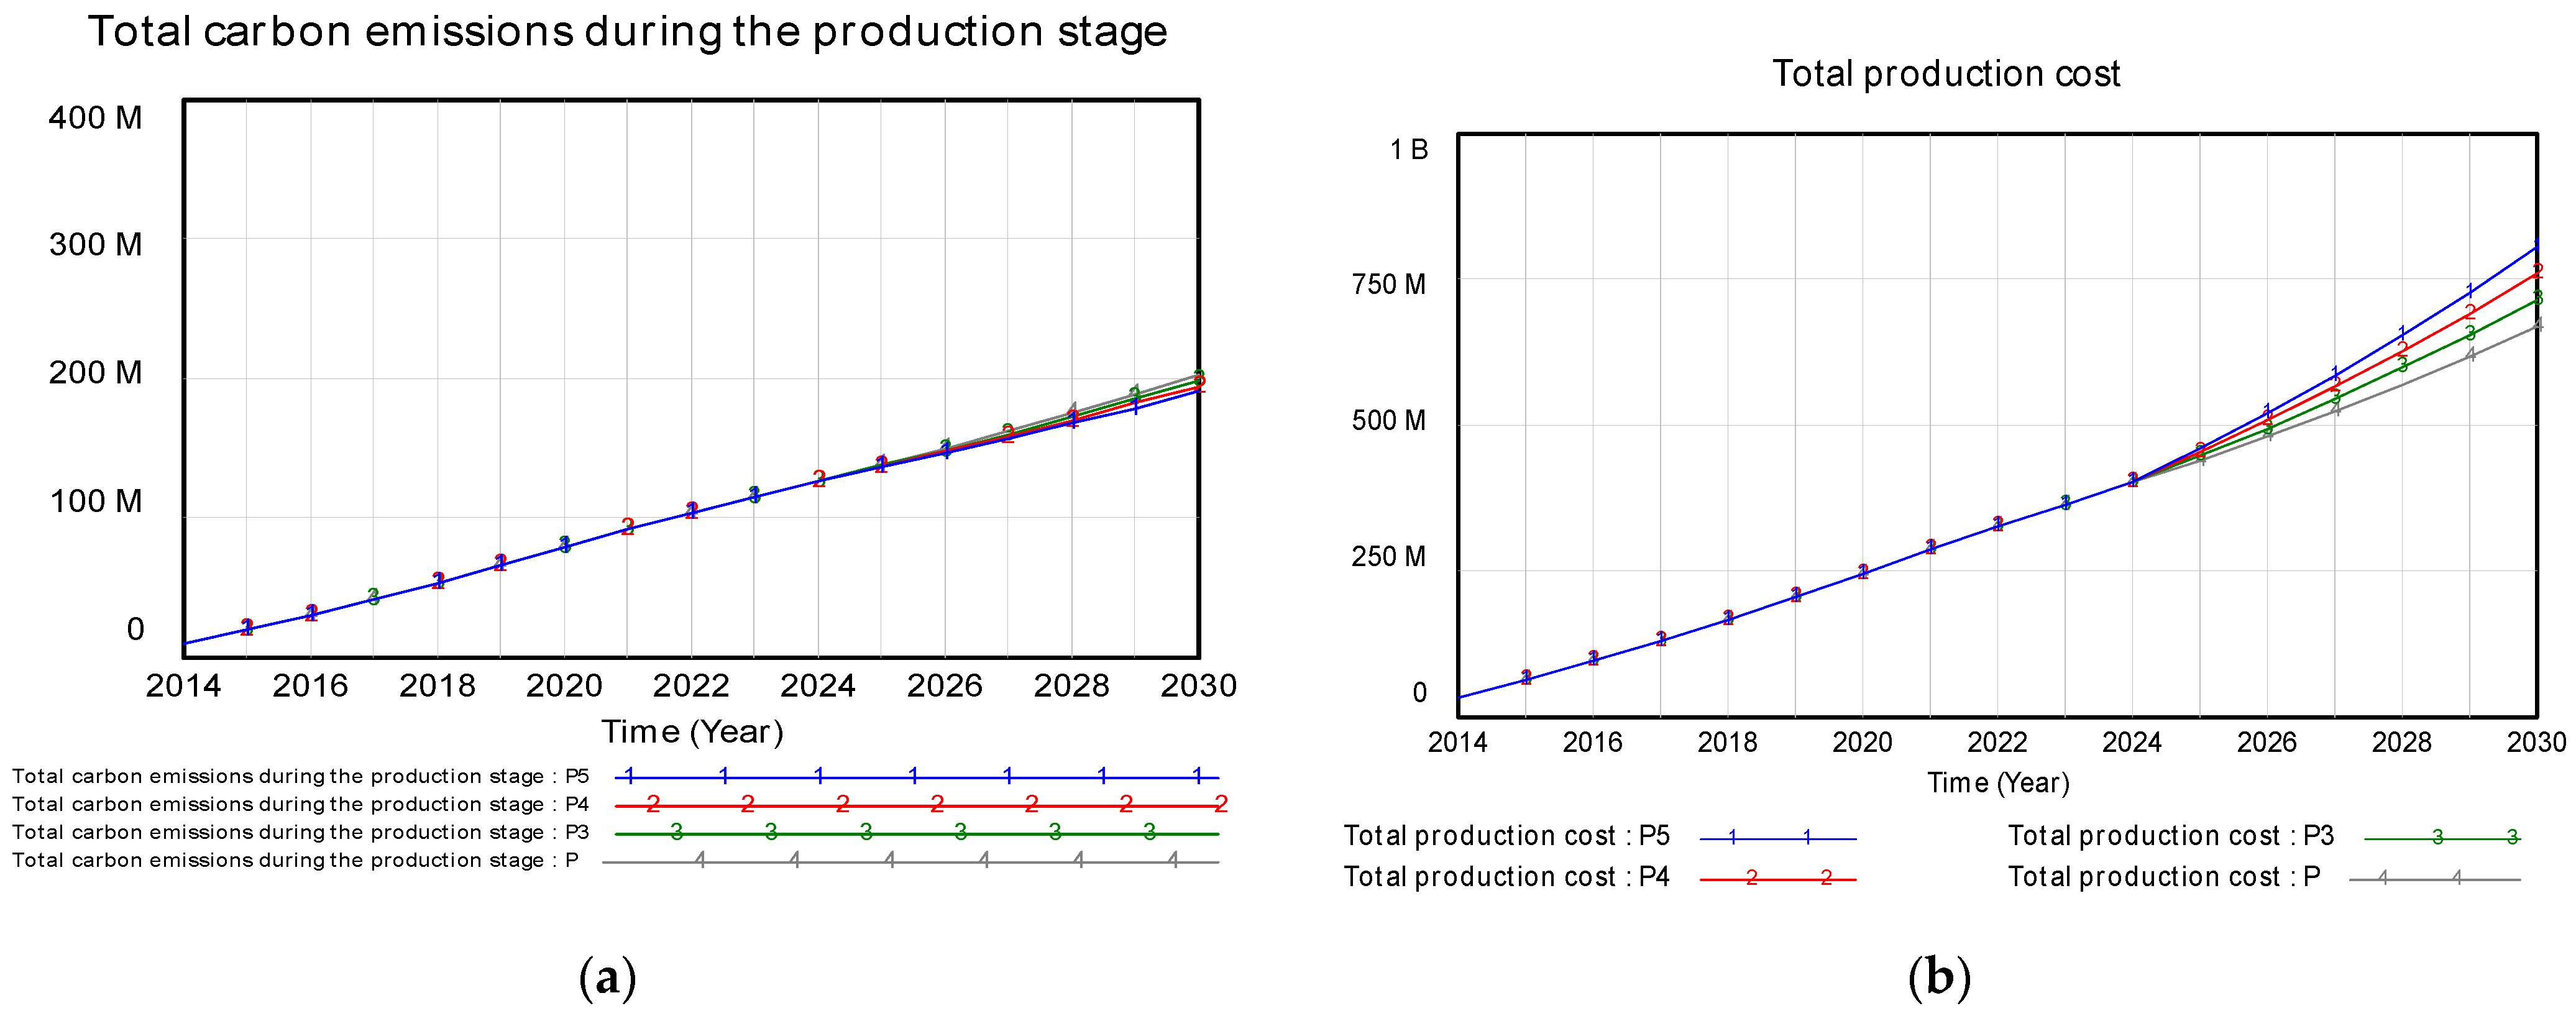Click the blue P5 legend line in chart (a)

(917, 776)
